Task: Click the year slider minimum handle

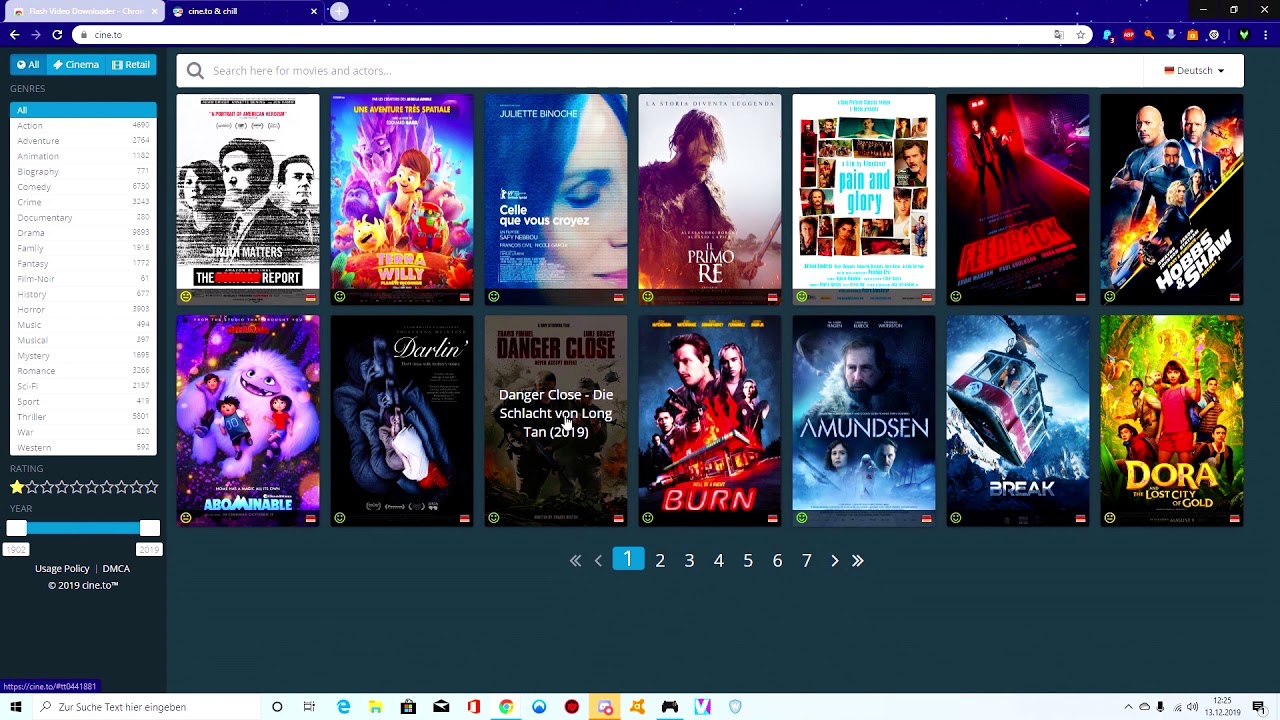Action: [17, 528]
